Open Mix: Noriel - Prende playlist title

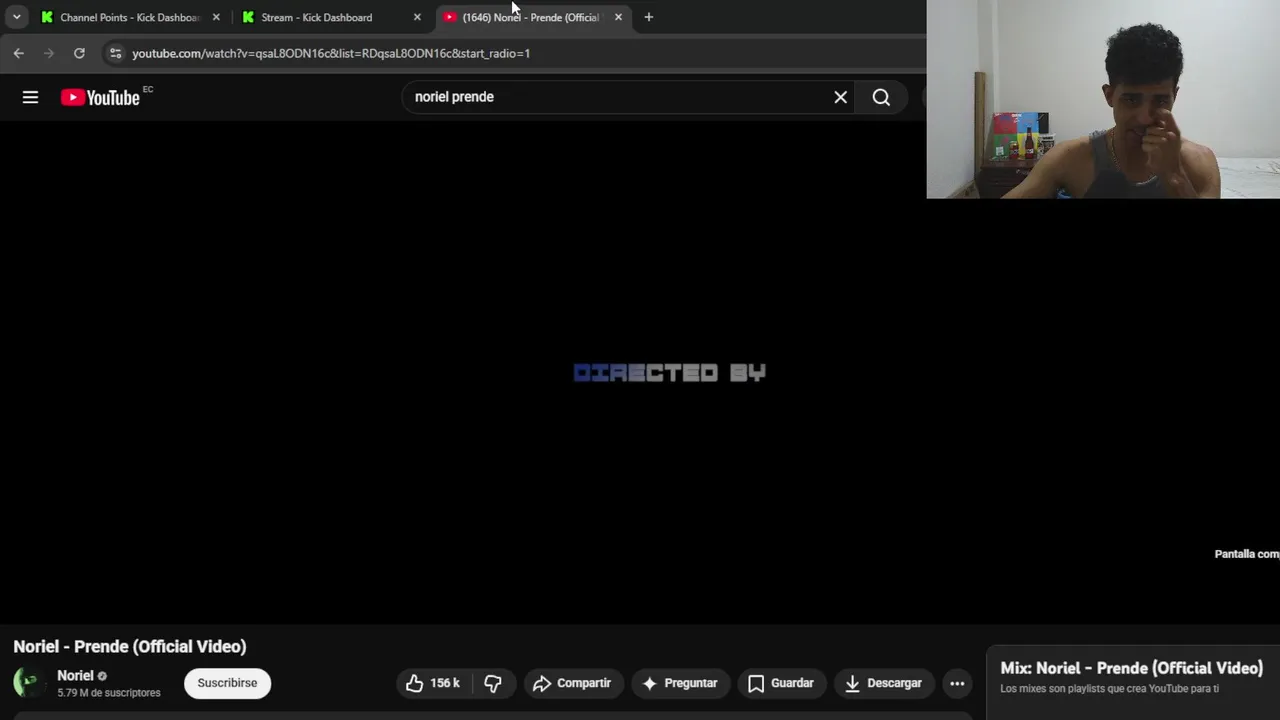pyautogui.click(x=1132, y=668)
